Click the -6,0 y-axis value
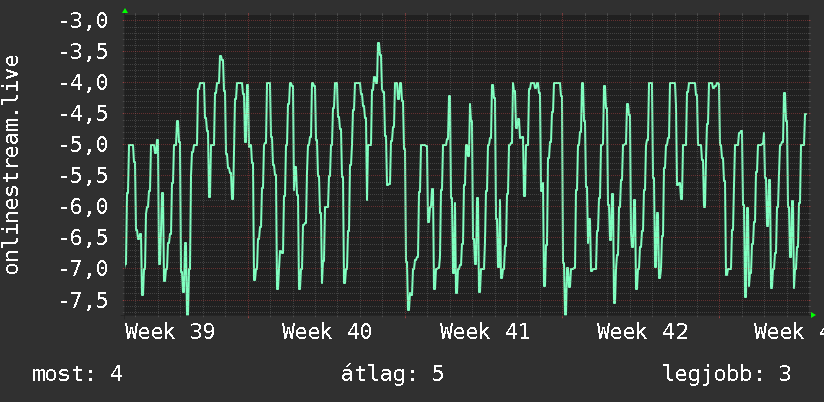 tap(84, 207)
